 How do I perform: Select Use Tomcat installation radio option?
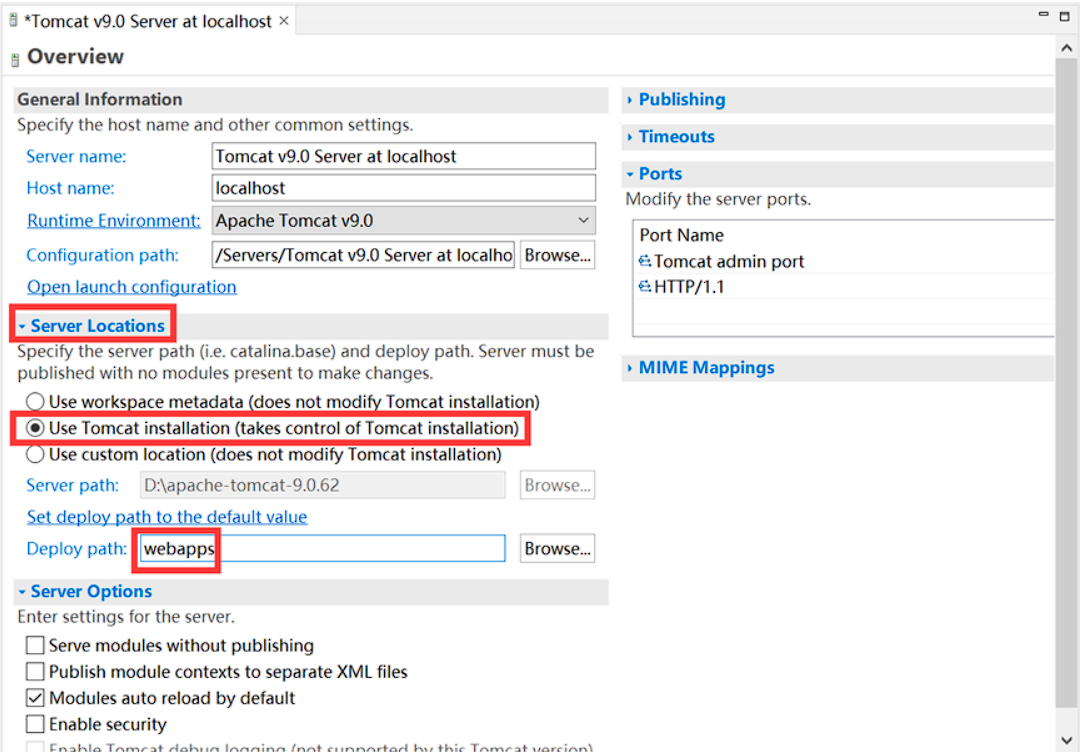pyautogui.click(x=35, y=428)
